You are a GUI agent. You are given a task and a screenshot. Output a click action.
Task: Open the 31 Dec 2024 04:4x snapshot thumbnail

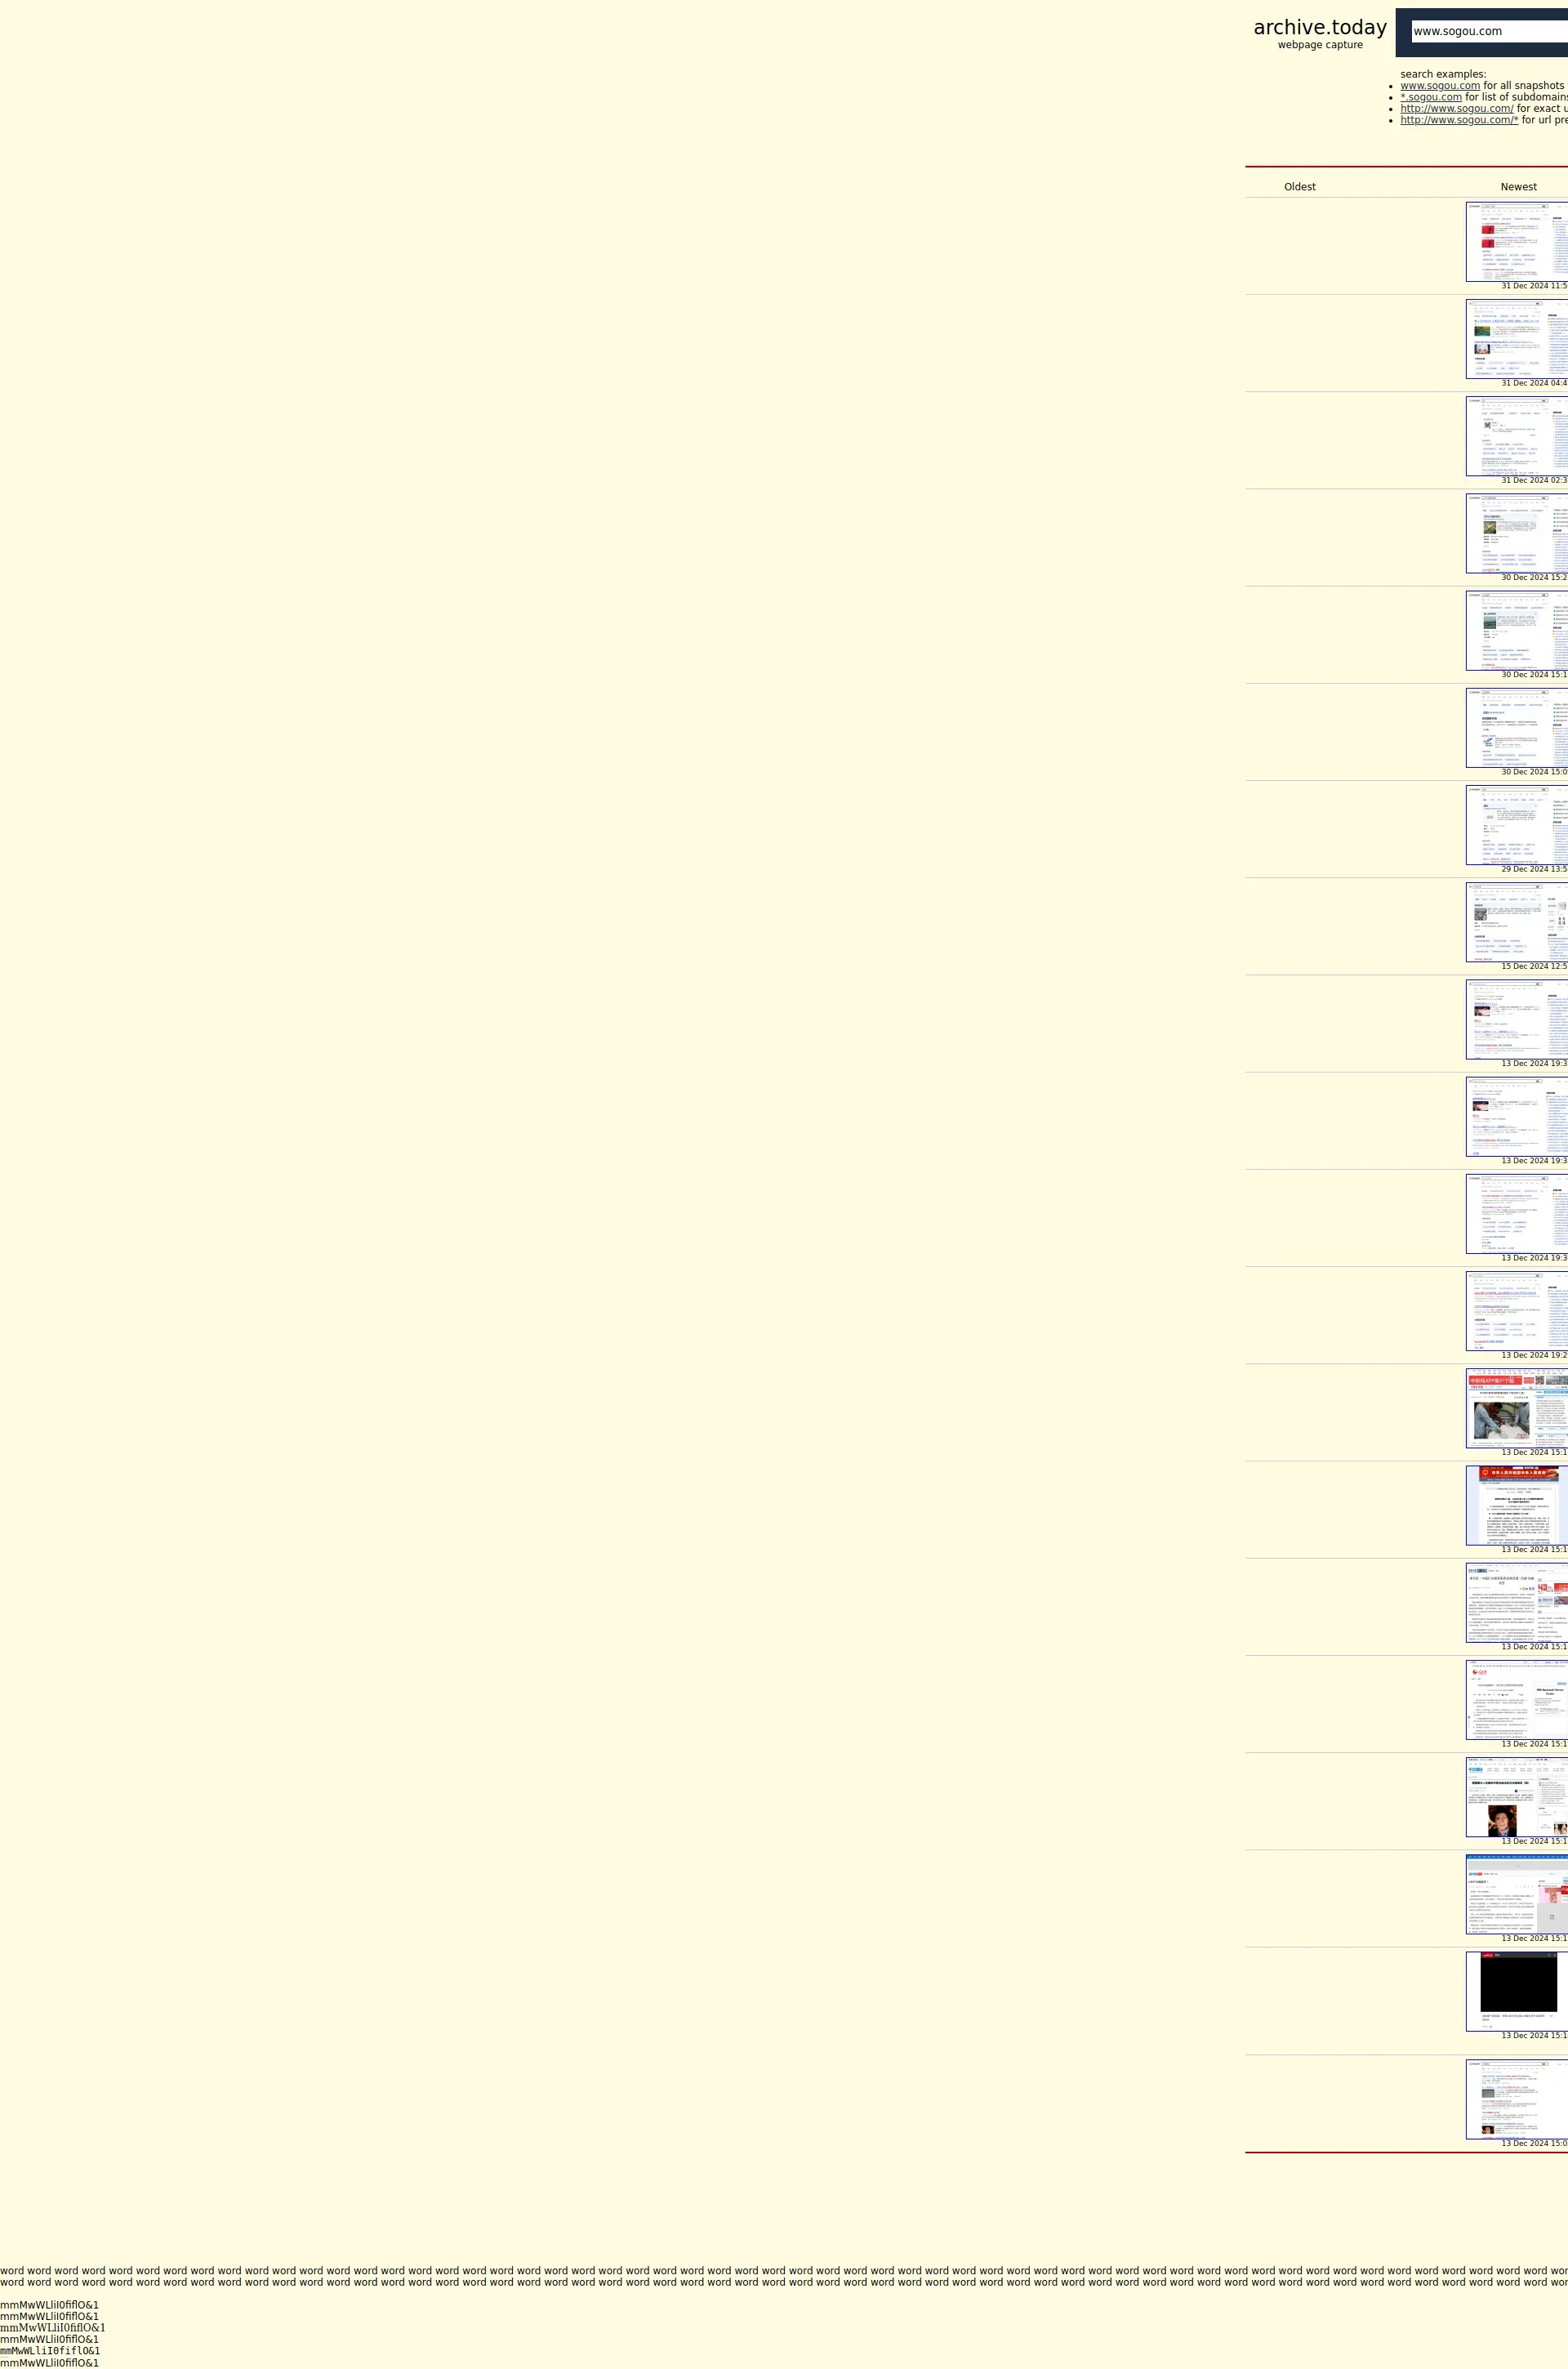coord(1516,338)
